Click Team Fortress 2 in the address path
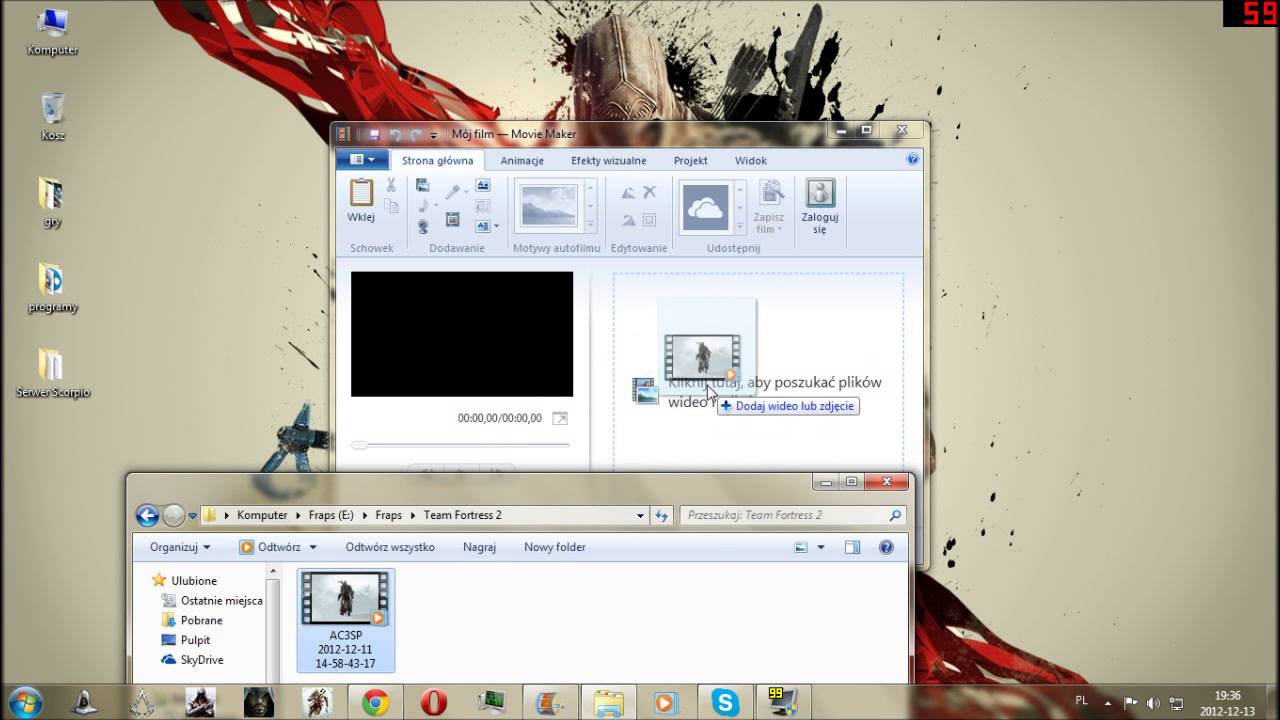 (462, 515)
